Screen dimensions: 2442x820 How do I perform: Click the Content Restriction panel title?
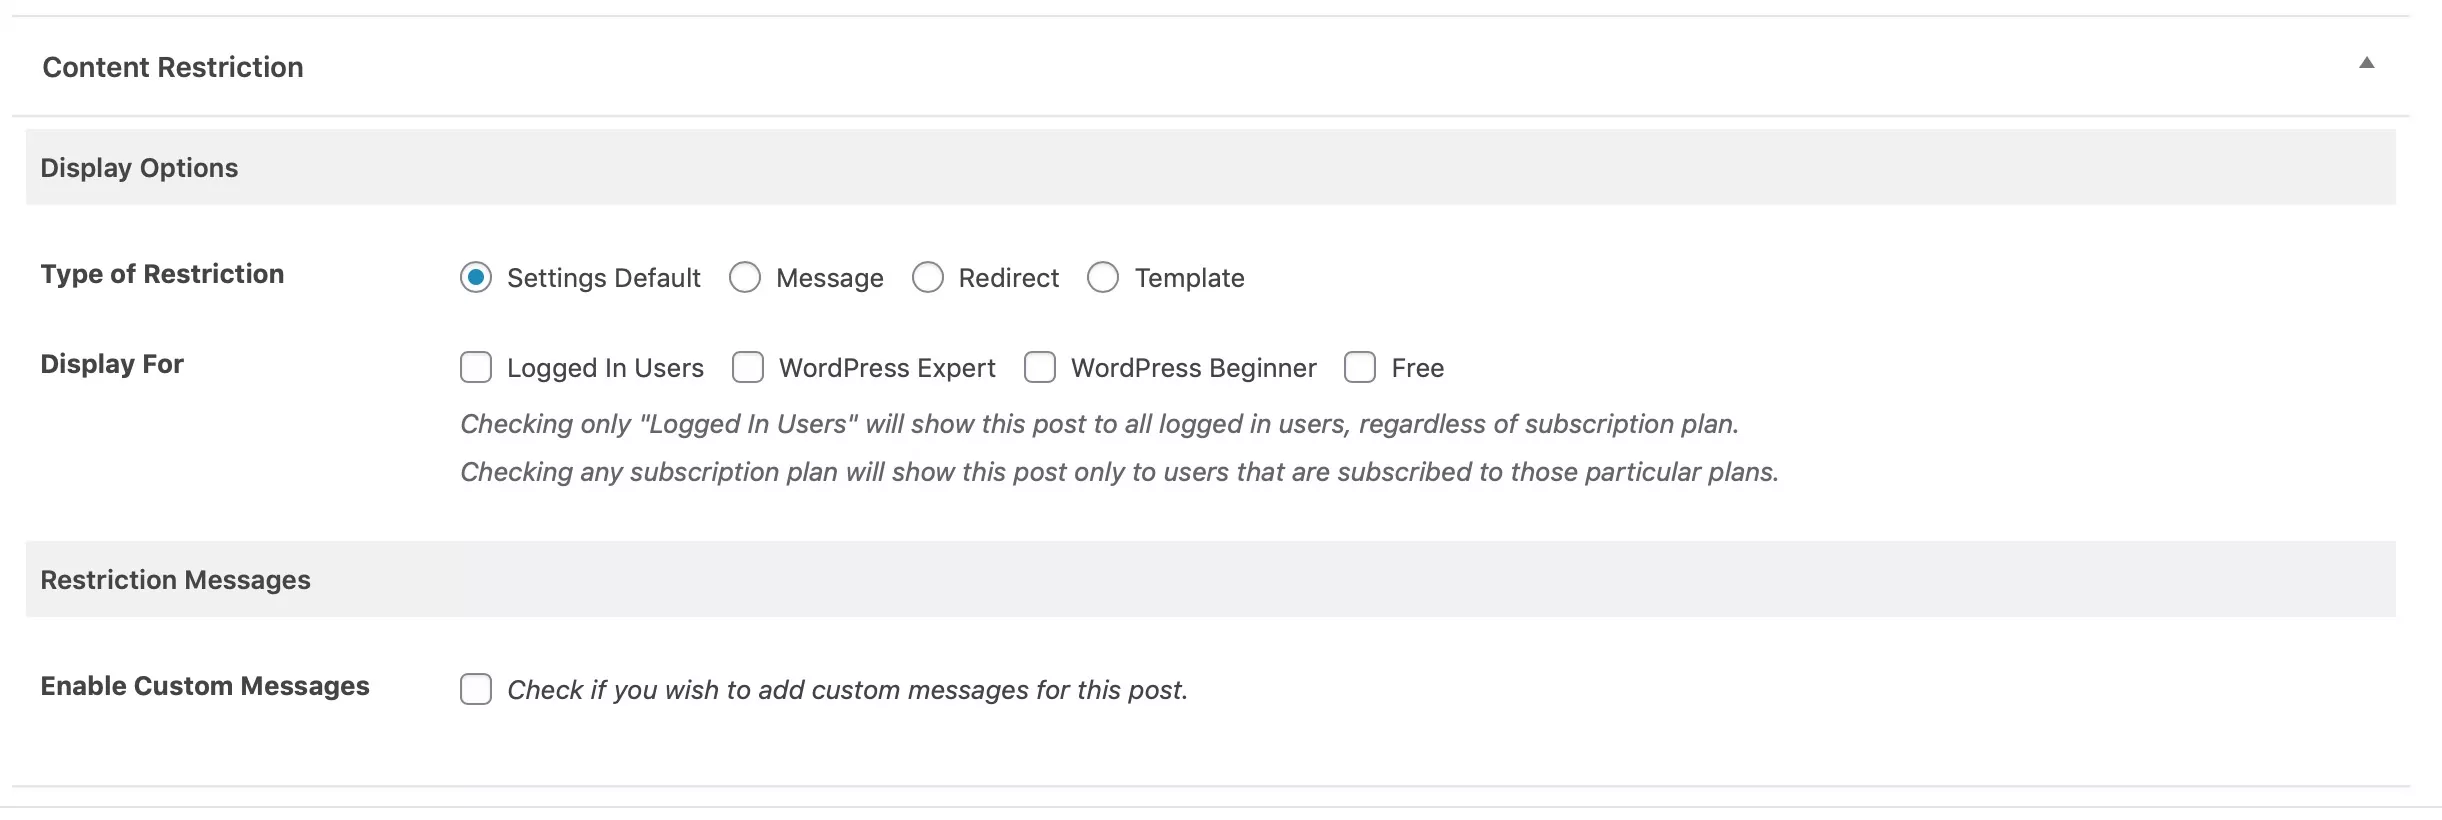(172, 67)
